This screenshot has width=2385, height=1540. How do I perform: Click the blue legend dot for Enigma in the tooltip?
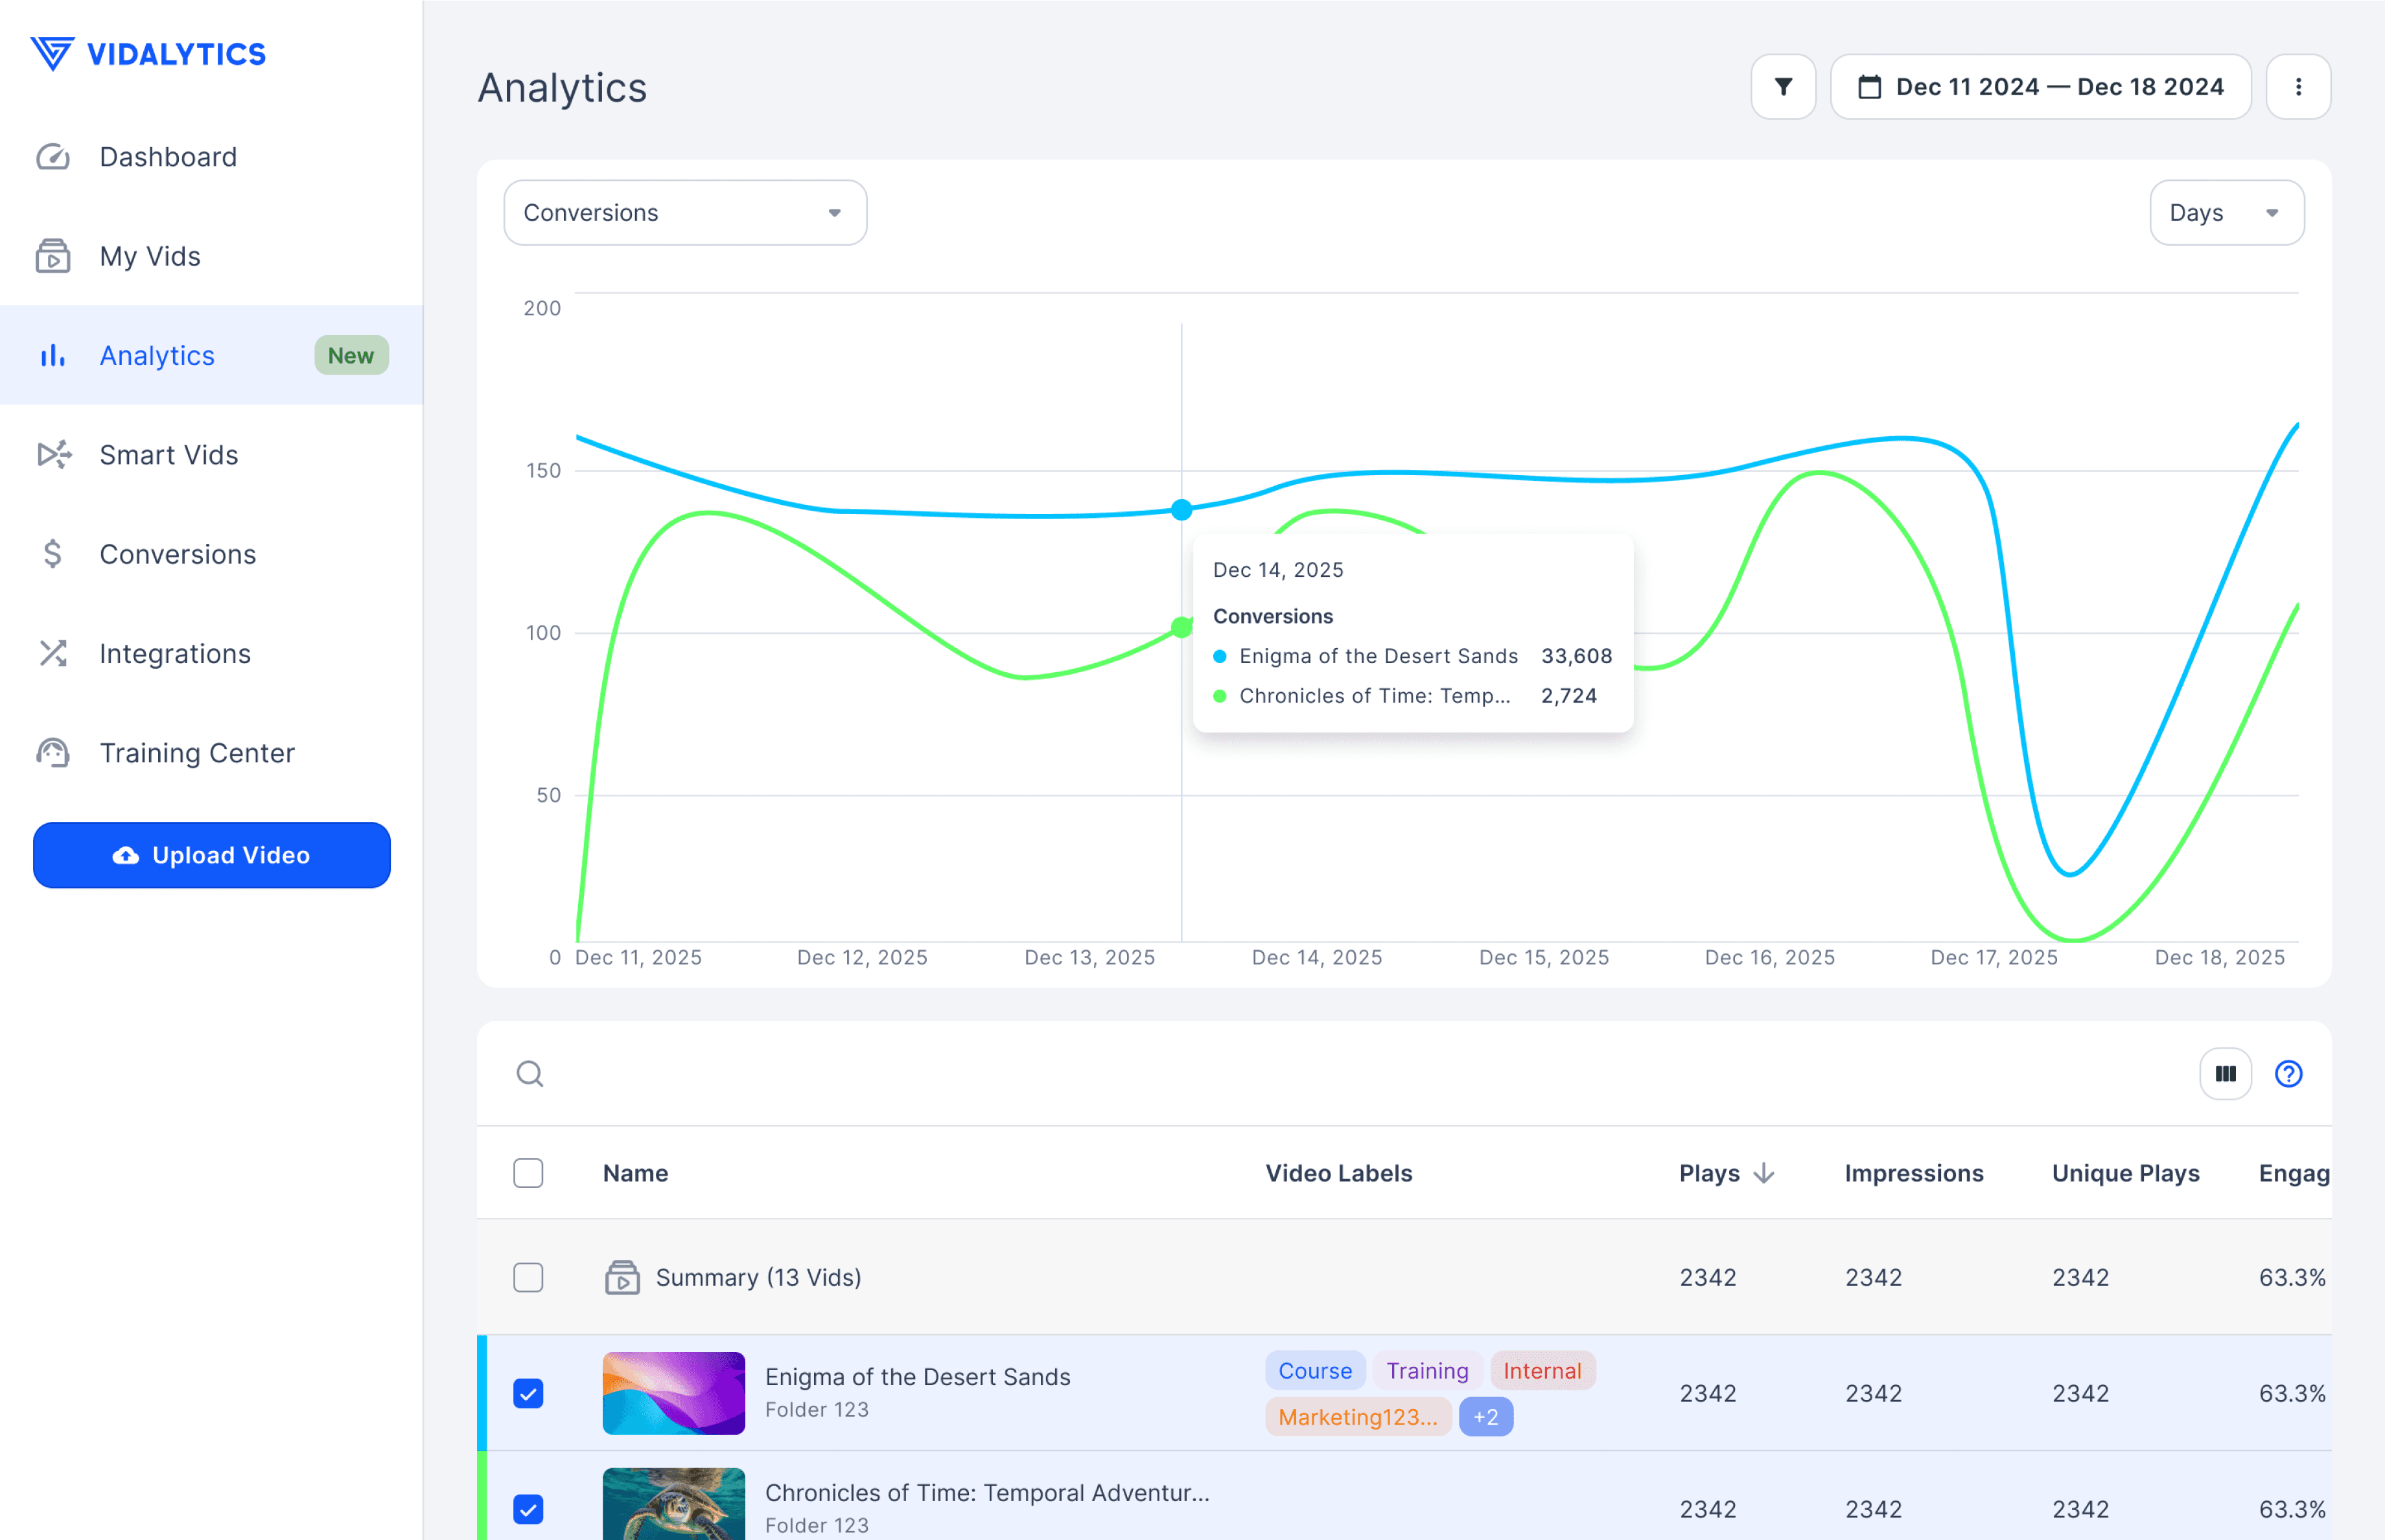1219,656
